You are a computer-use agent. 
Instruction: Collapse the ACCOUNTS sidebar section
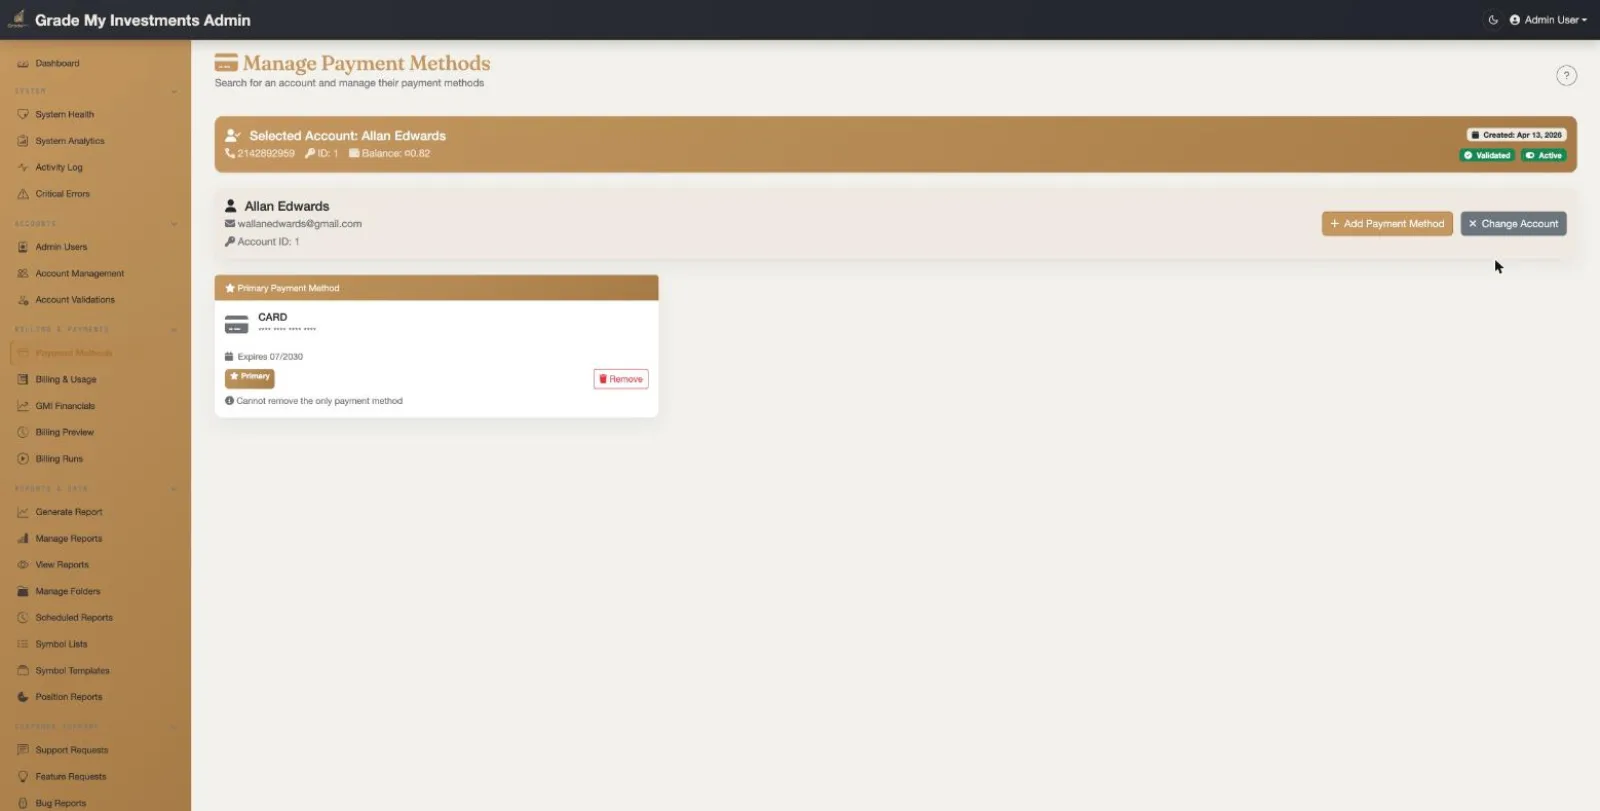coord(174,224)
